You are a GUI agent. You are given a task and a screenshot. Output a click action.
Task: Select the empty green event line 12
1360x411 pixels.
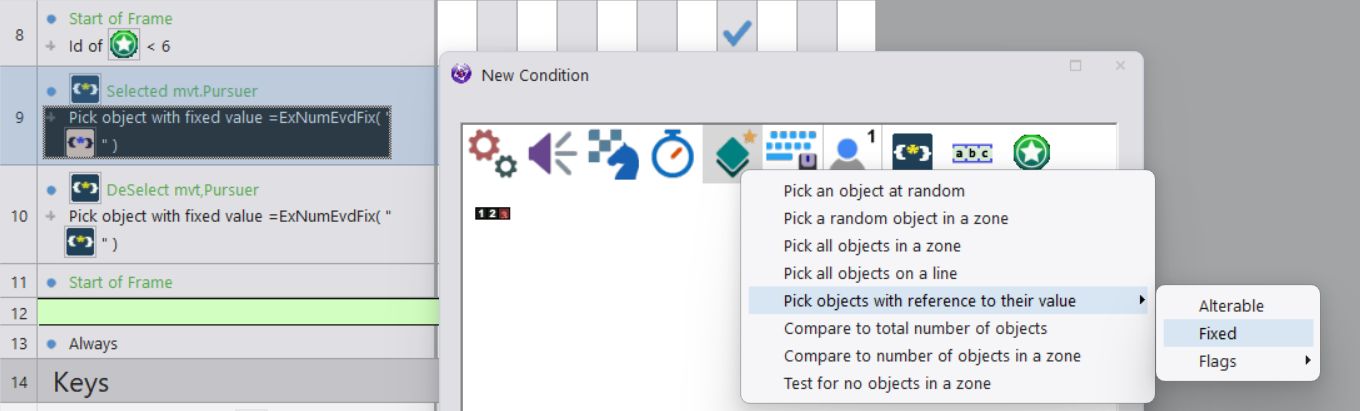[x=237, y=312]
